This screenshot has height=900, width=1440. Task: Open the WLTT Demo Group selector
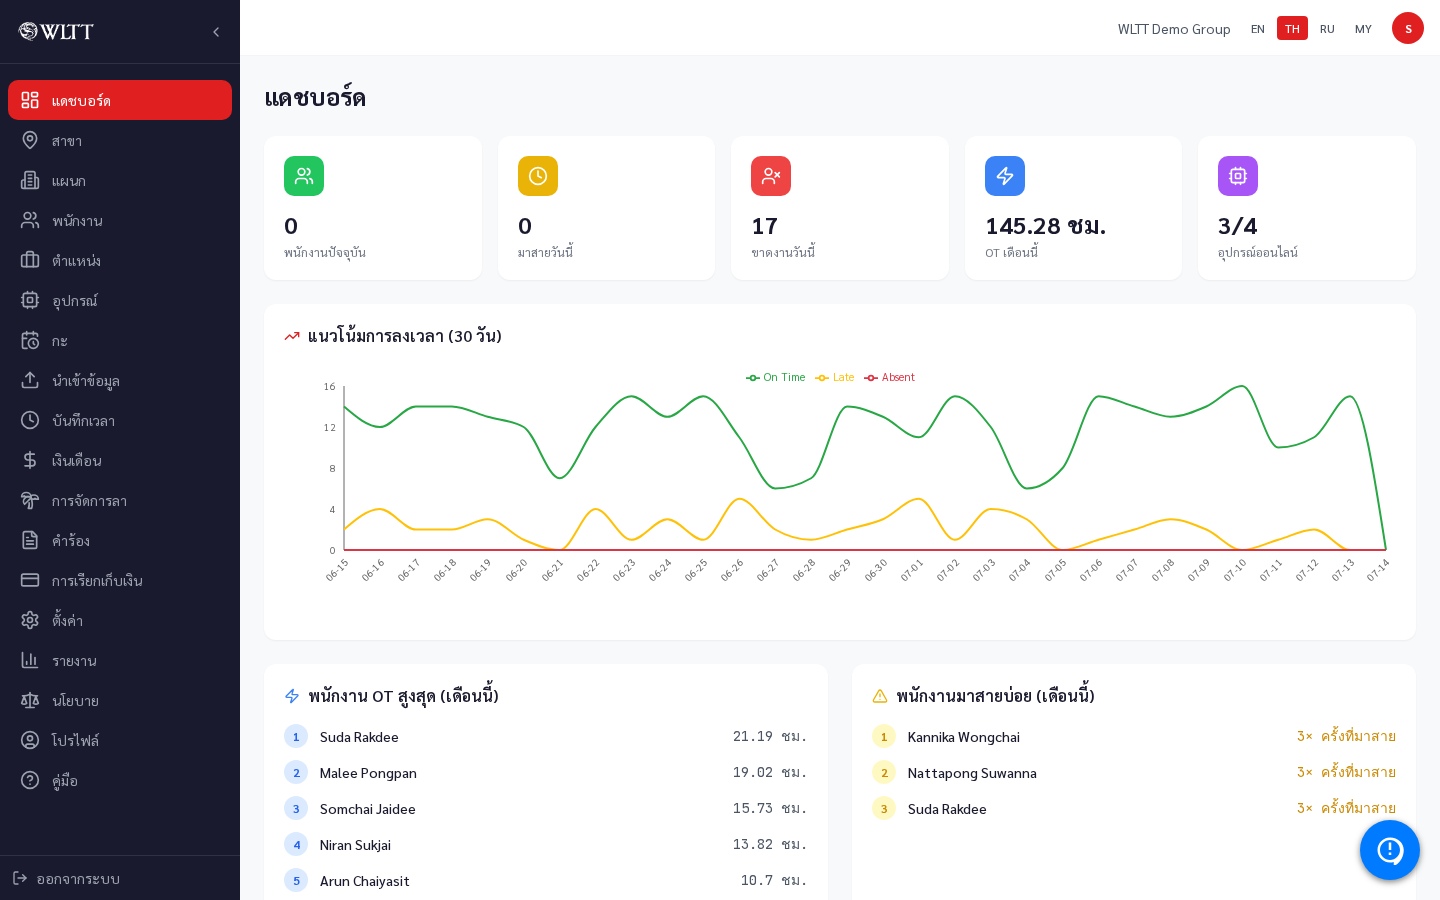pyautogui.click(x=1174, y=29)
